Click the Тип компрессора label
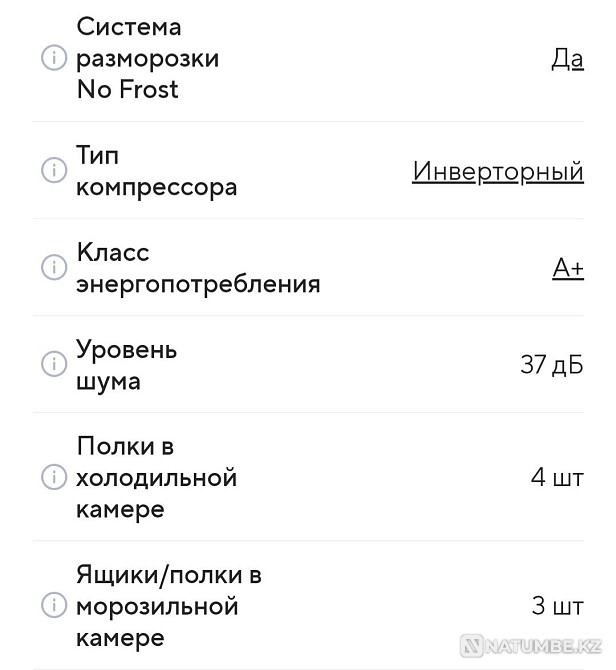The height and width of the screenshot is (670, 616). tap(156, 171)
